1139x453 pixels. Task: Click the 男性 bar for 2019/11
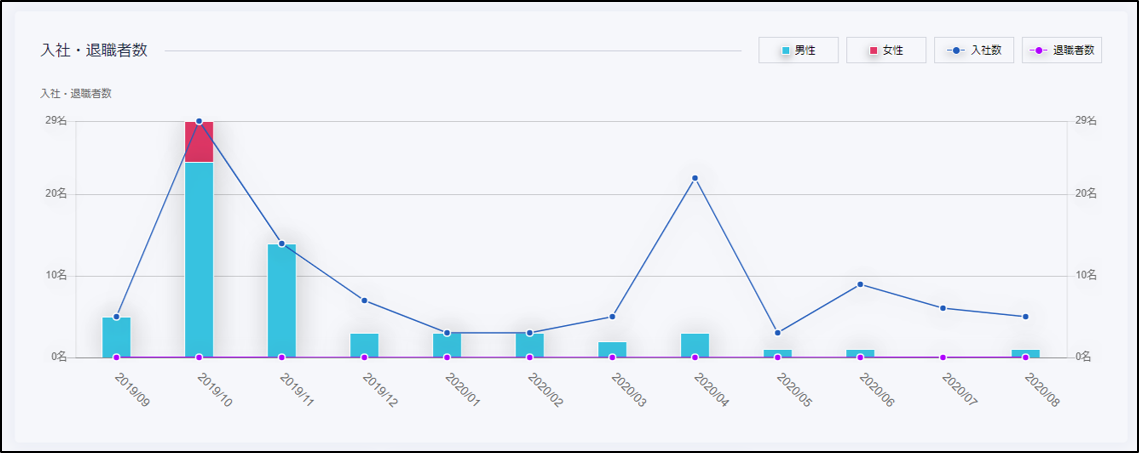(x=282, y=300)
